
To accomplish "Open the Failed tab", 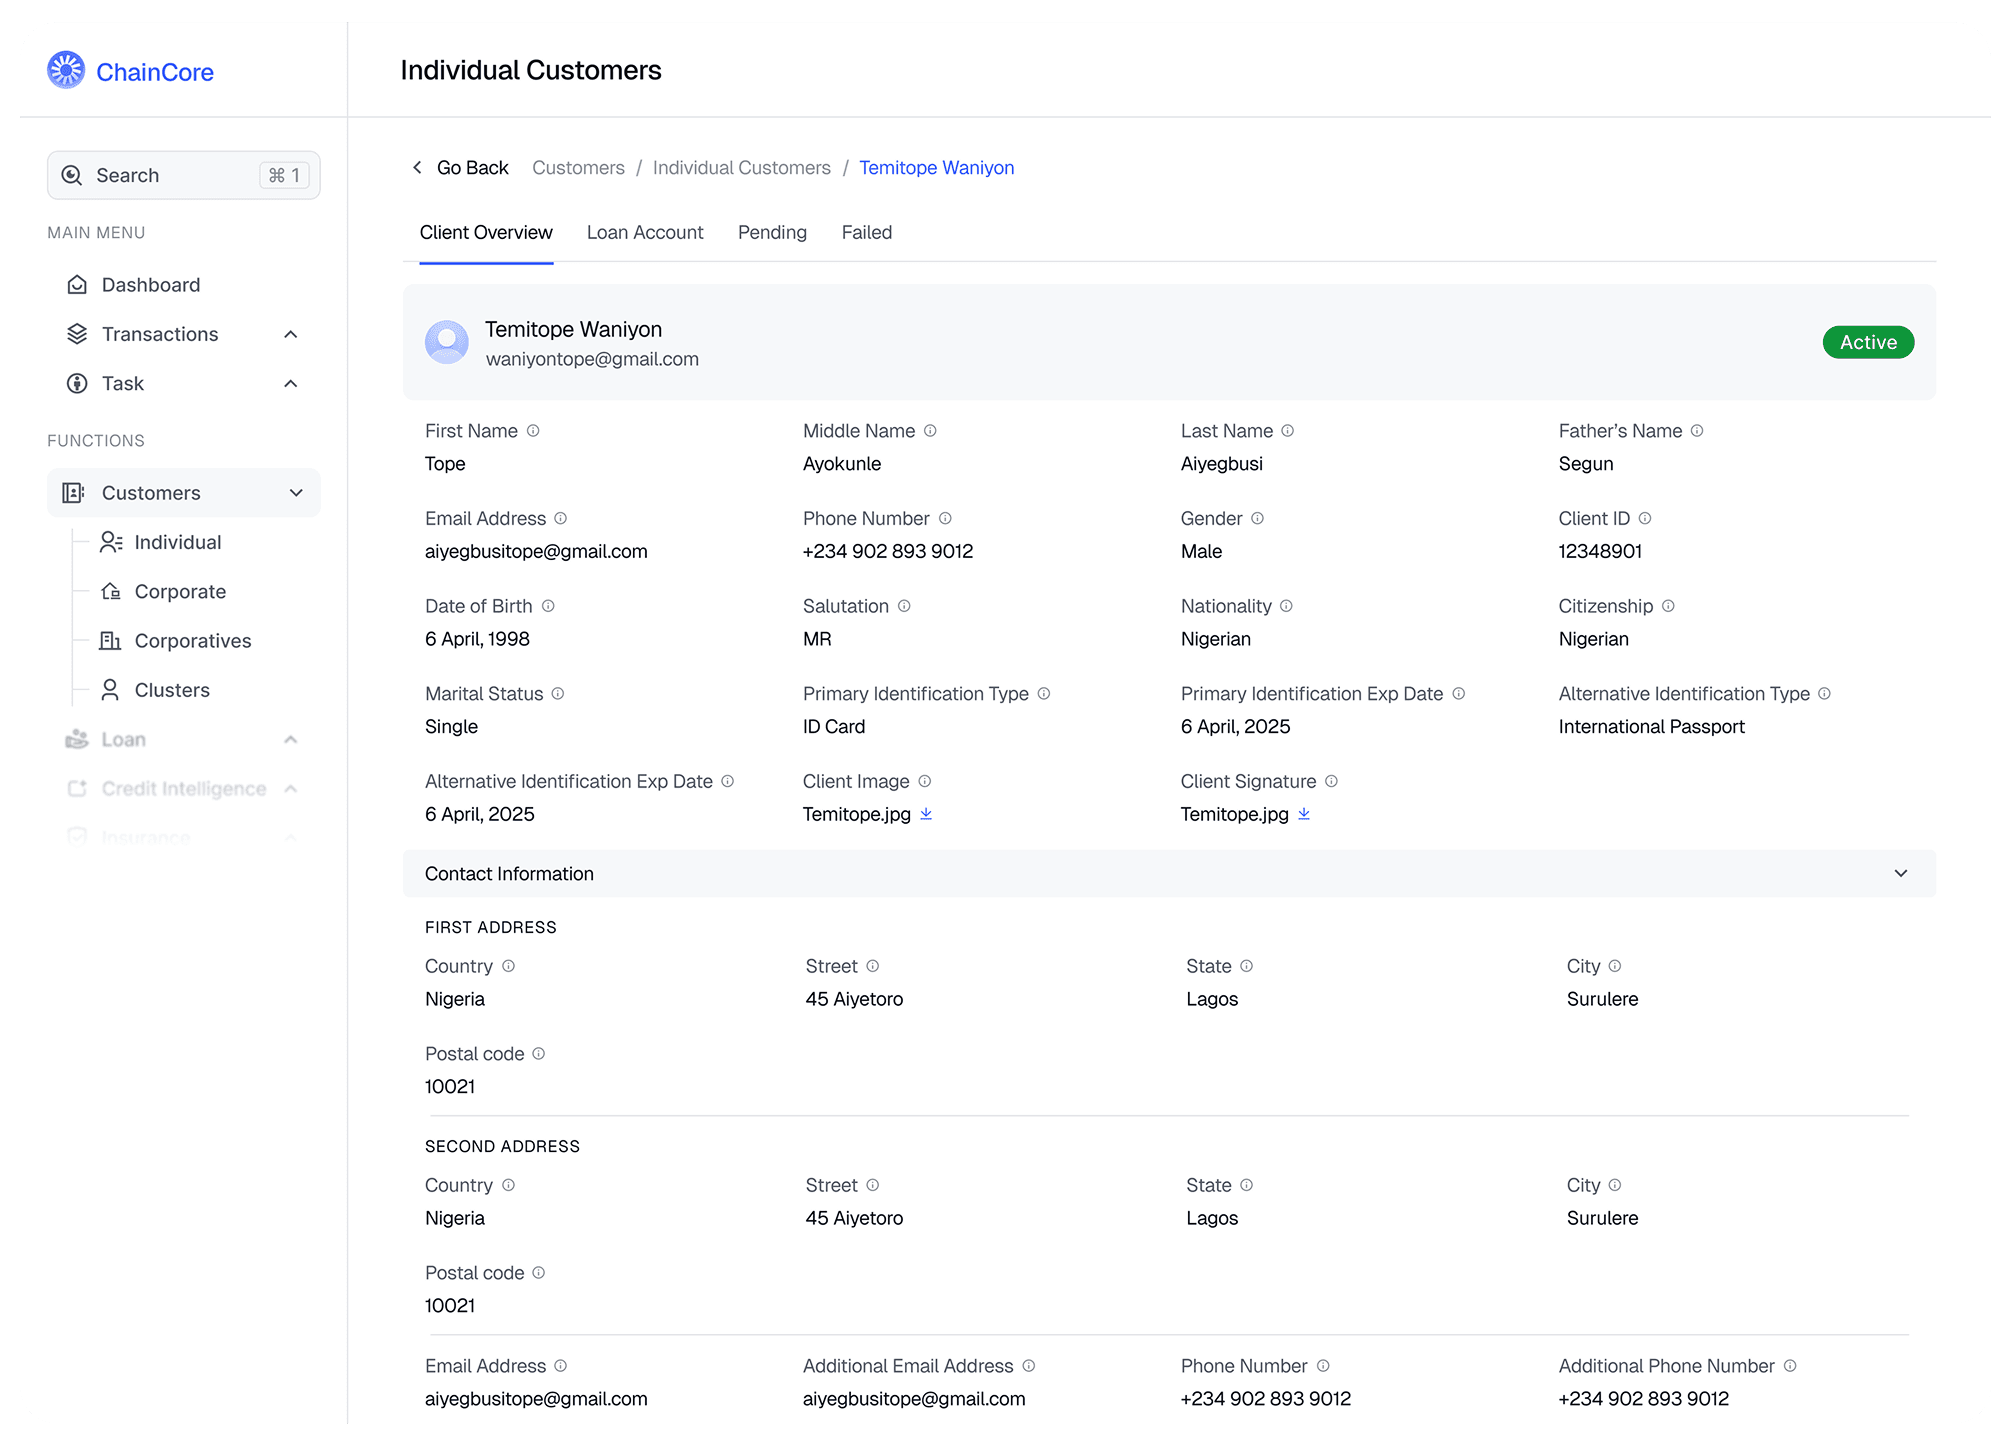I will (866, 232).
